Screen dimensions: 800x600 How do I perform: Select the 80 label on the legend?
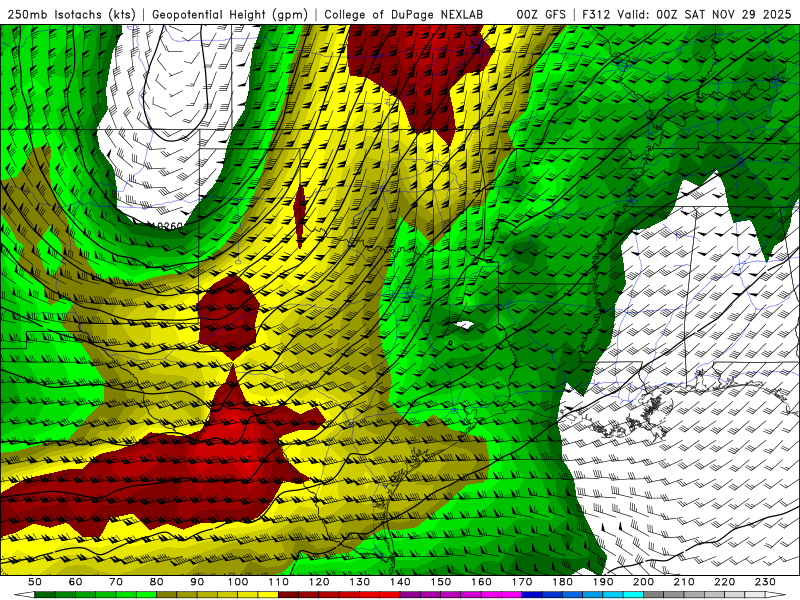[x=157, y=582]
